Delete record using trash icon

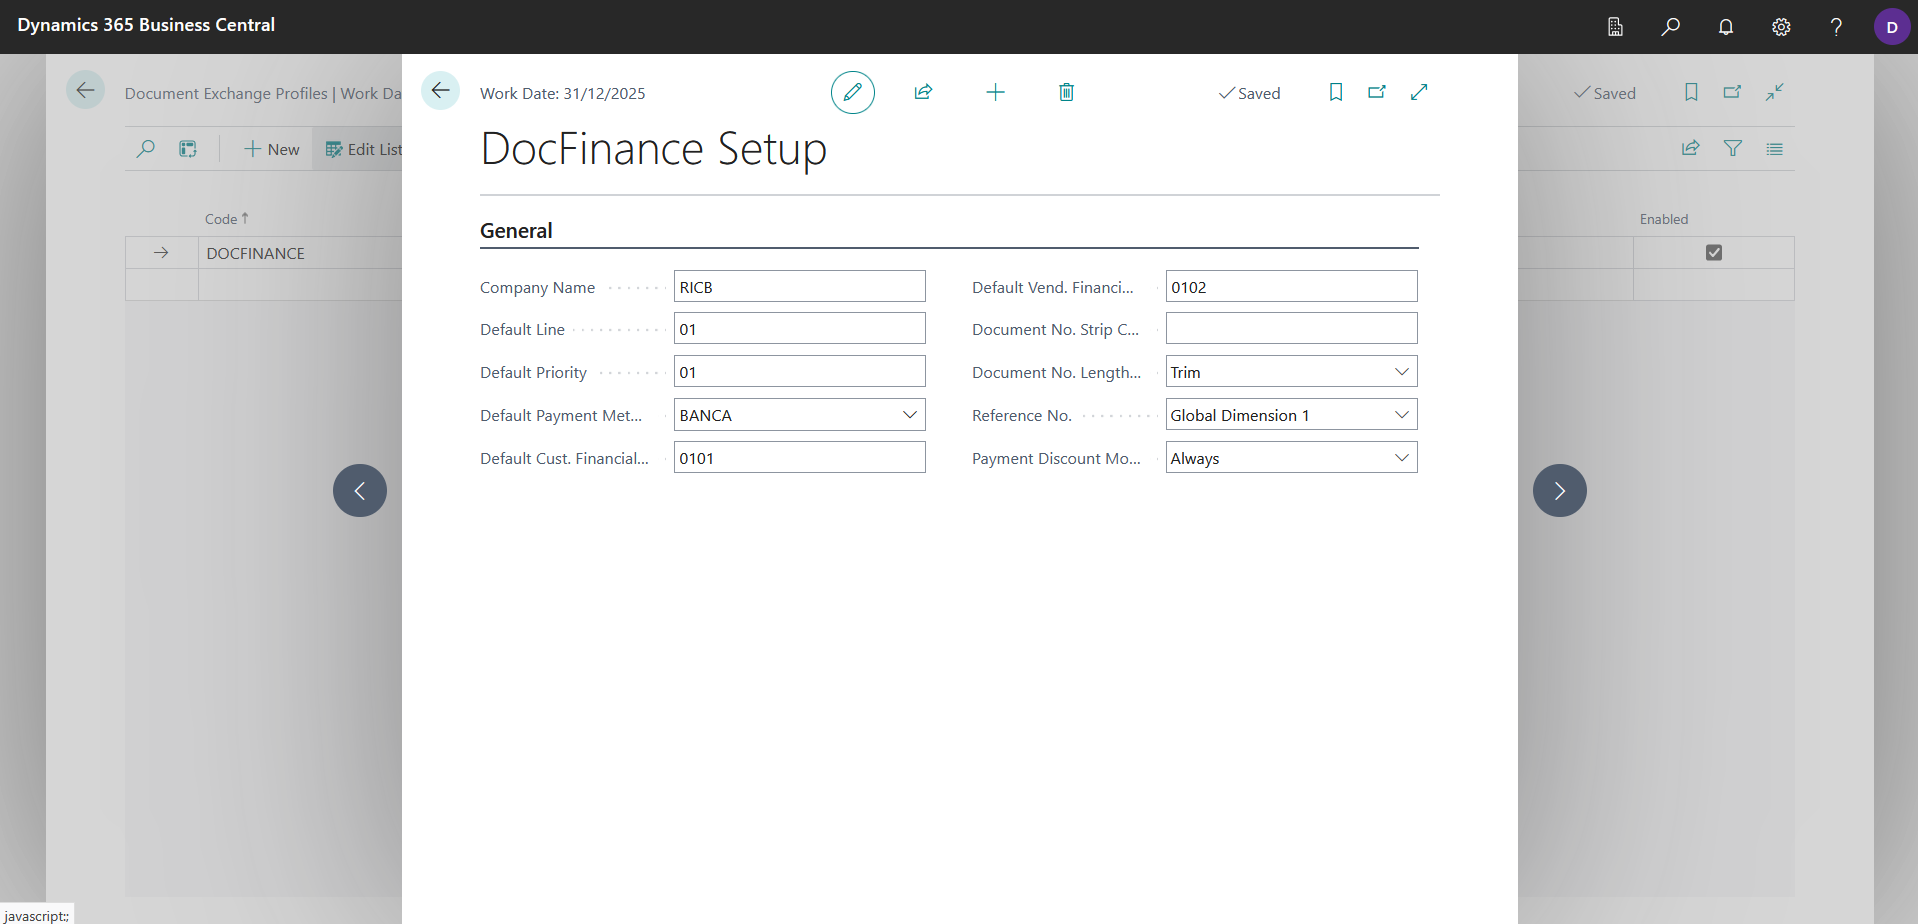tap(1066, 92)
